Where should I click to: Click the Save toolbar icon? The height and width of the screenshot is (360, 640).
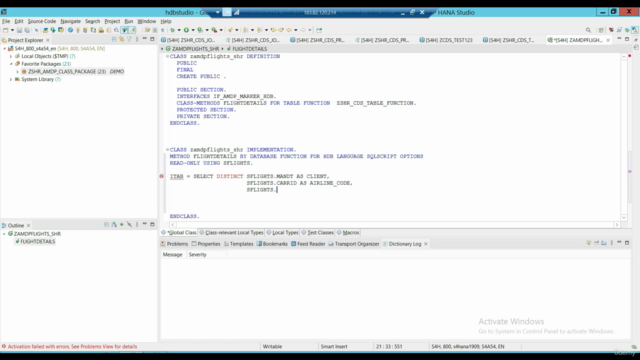(x=19, y=30)
